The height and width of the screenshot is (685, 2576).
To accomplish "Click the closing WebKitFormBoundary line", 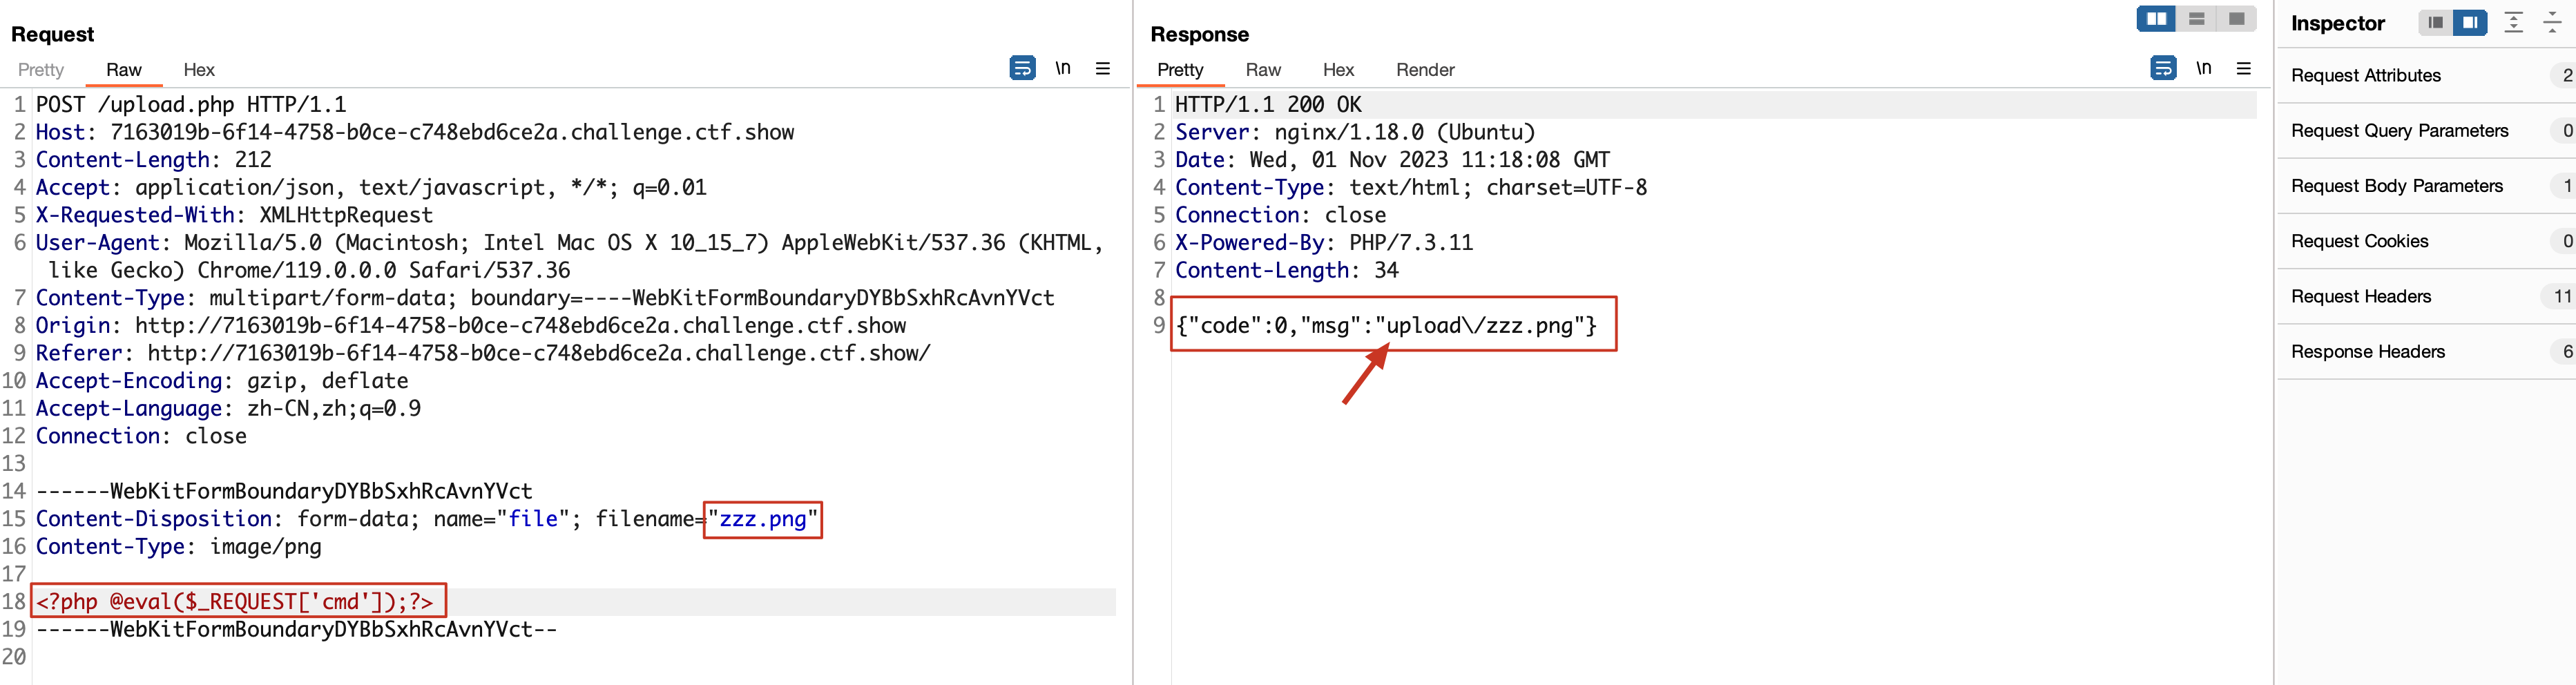I will point(297,630).
